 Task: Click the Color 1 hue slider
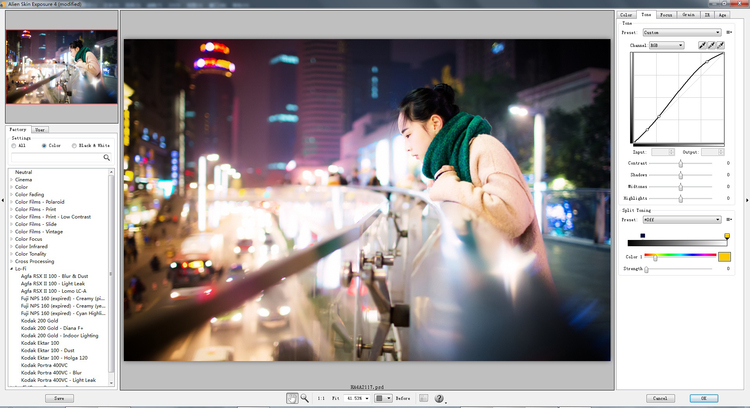[x=680, y=256]
